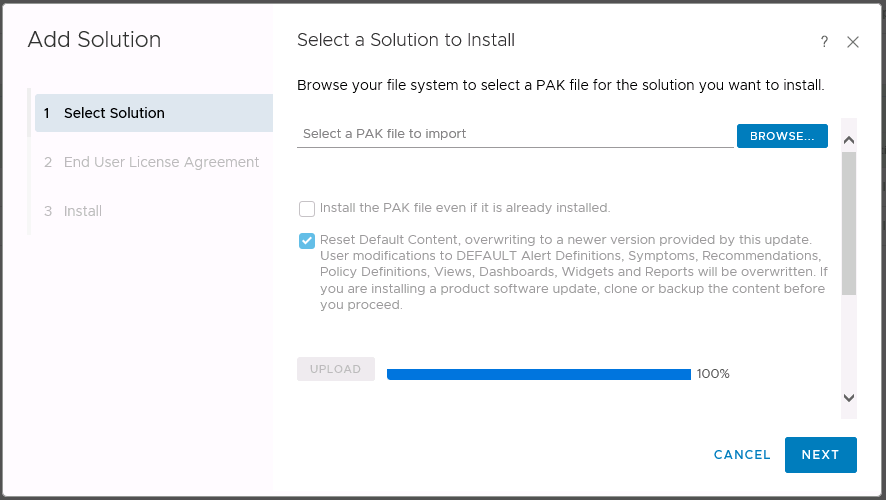Go to End User License Agreement step
886x500 pixels.
161,162
